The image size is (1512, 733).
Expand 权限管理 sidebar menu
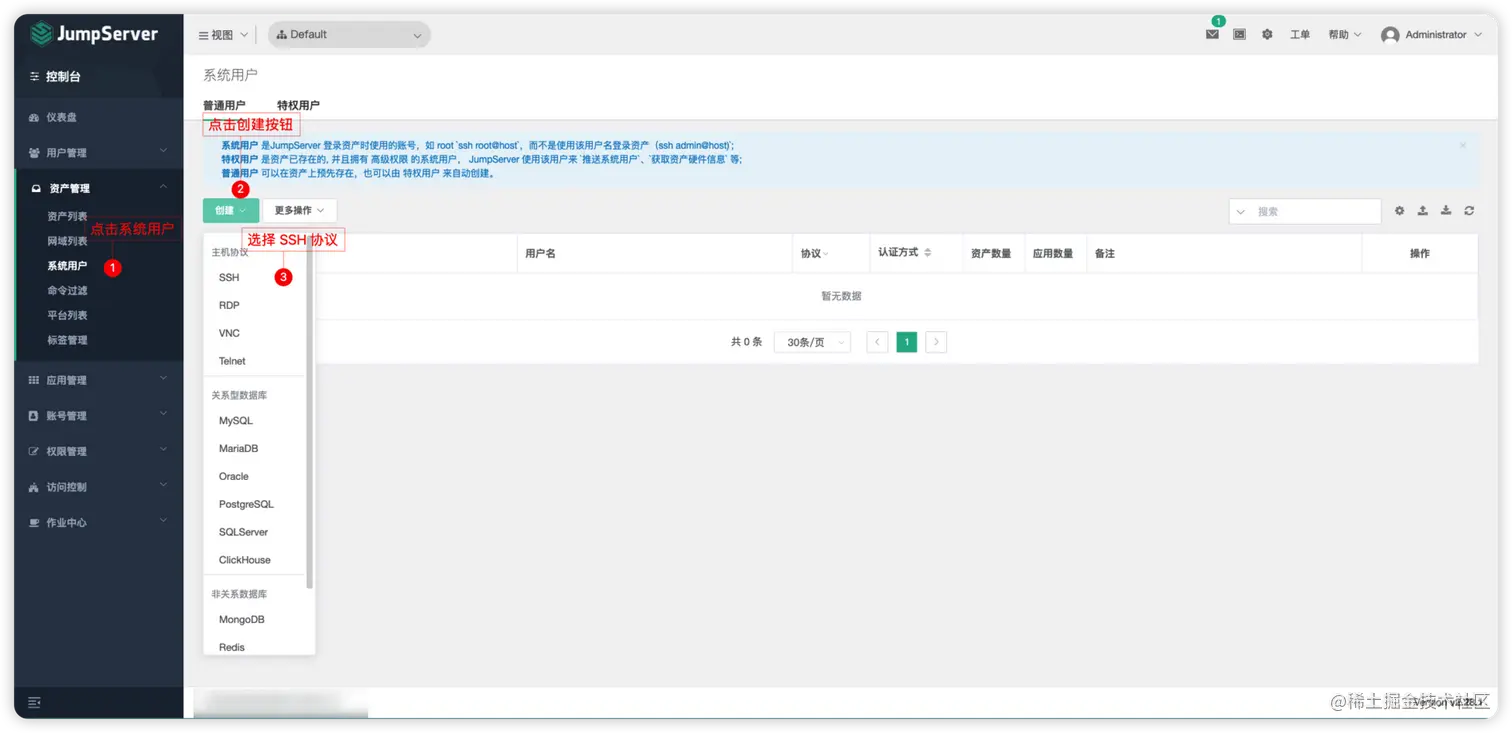pos(99,452)
